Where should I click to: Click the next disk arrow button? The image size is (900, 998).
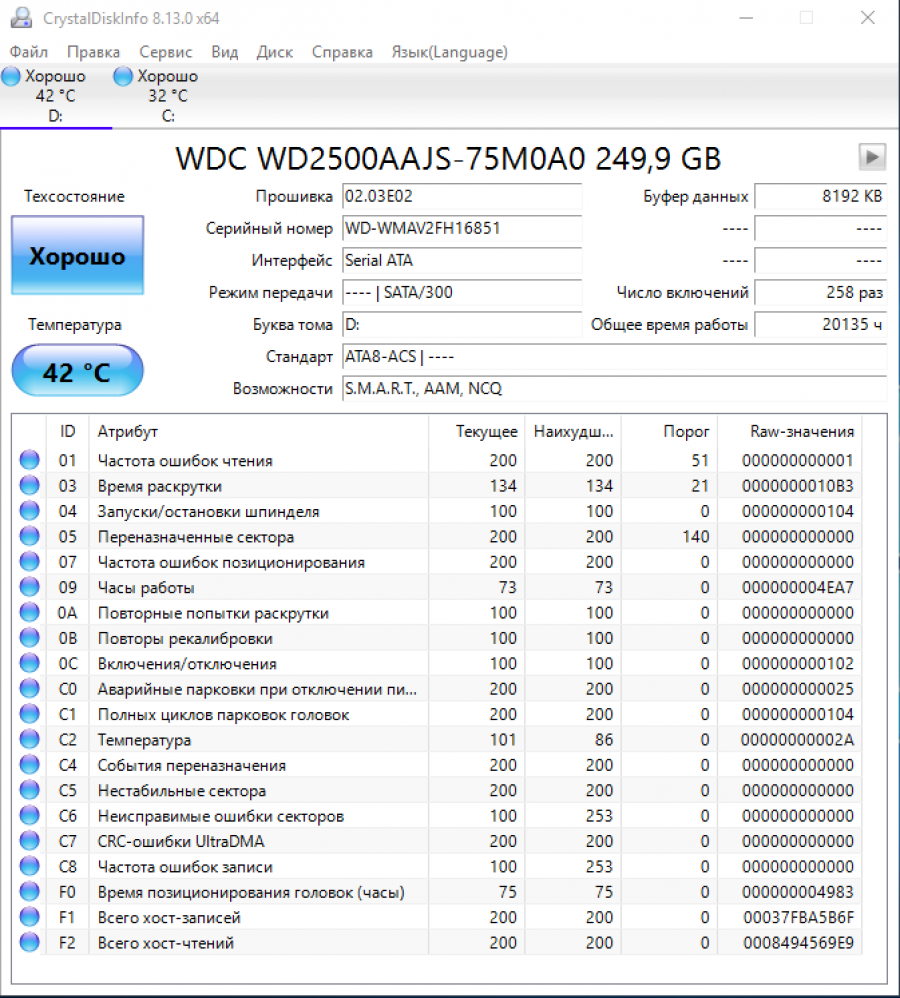pyautogui.click(x=872, y=157)
